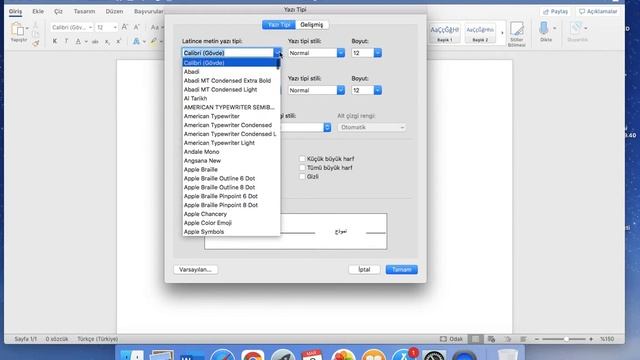
Task: Click the Dikte microphone icon
Action: pyautogui.click(x=544, y=29)
